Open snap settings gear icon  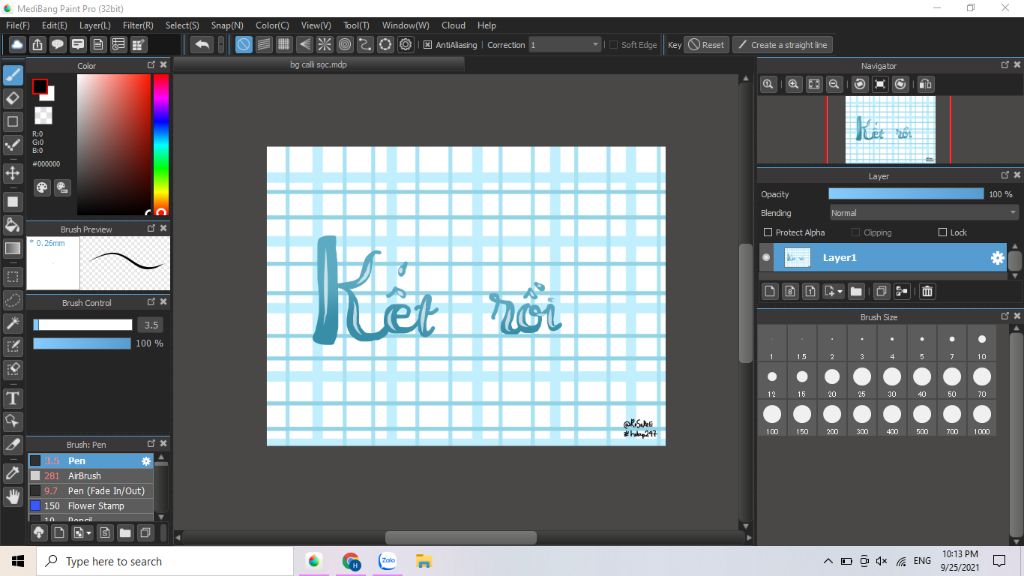click(x=406, y=44)
